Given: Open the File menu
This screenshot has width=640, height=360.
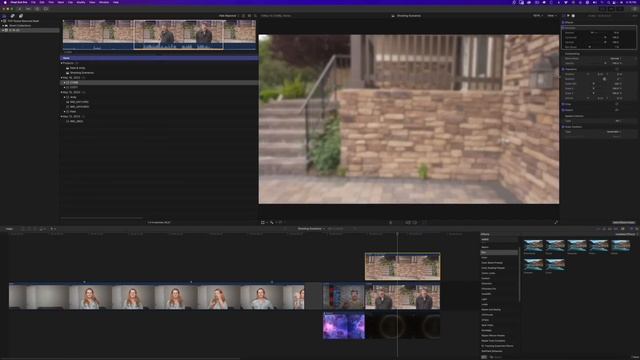Looking at the screenshot, I should 33,2.
